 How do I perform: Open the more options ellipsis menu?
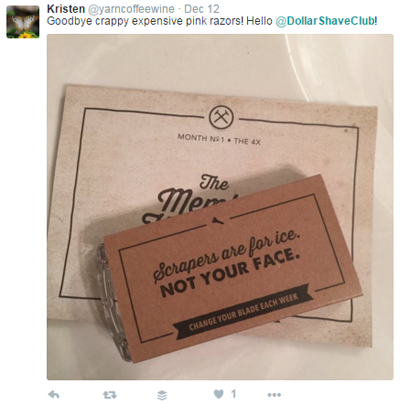pyautogui.click(x=274, y=395)
